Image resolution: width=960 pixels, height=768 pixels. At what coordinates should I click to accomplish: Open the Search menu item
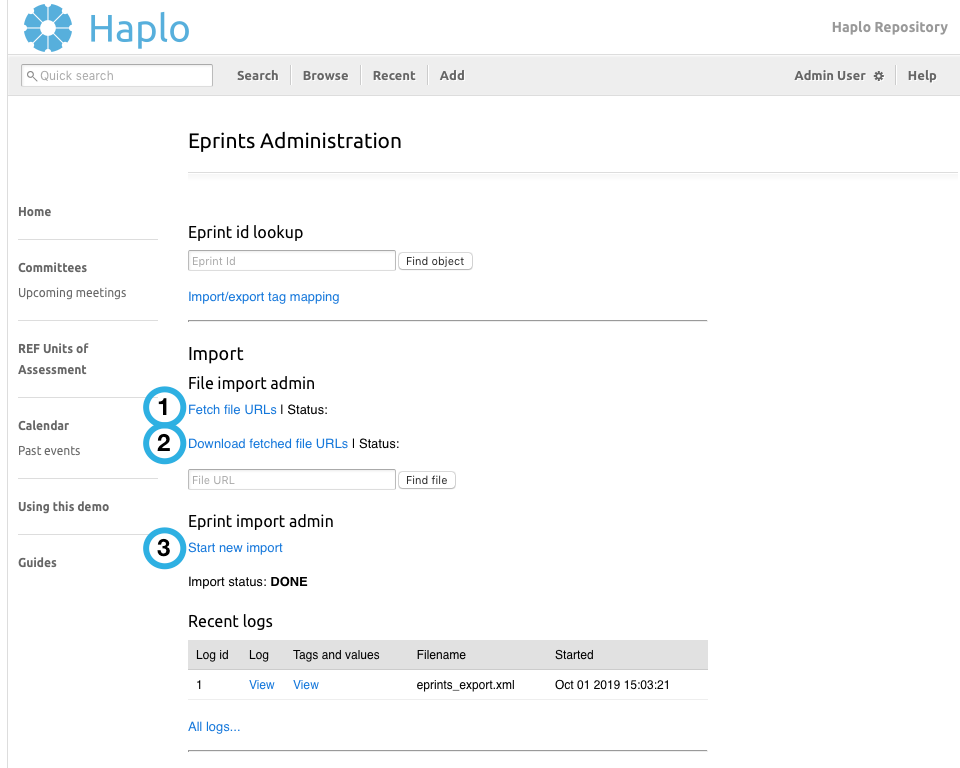[x=257, y=75]
